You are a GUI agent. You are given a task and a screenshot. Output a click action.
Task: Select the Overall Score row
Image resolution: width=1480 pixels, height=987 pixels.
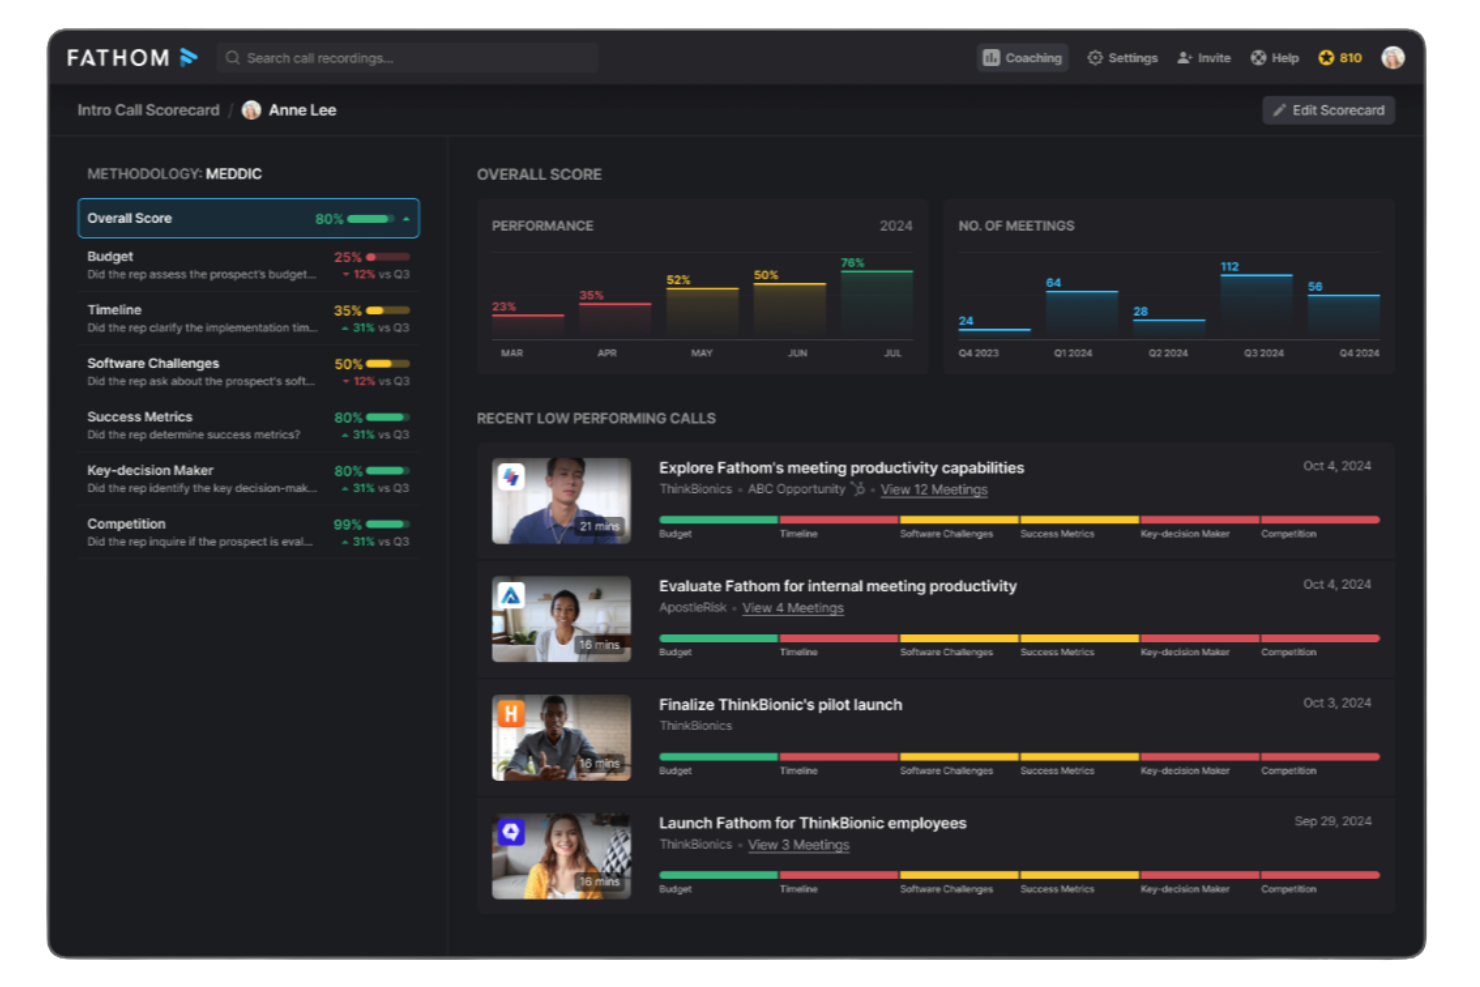coord(249,218)
